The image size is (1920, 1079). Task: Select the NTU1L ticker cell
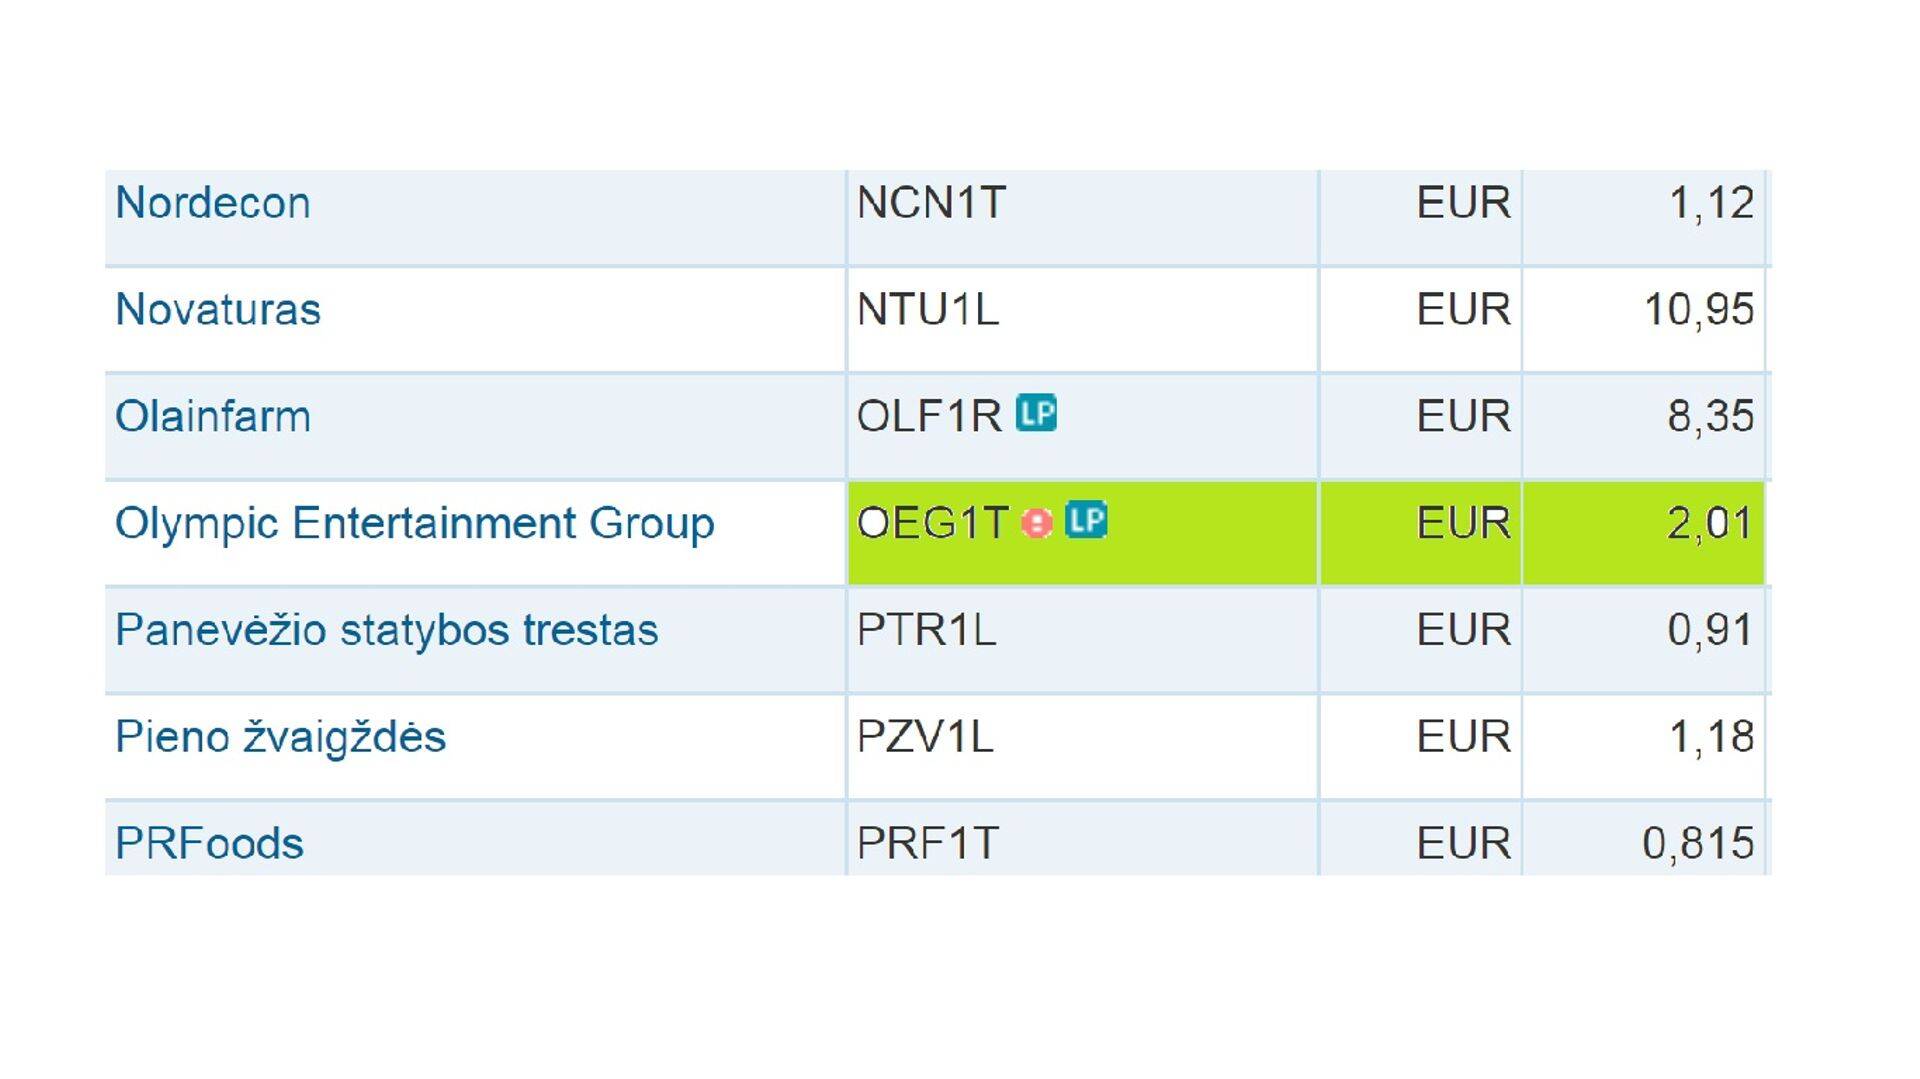(x=928, y=310)
